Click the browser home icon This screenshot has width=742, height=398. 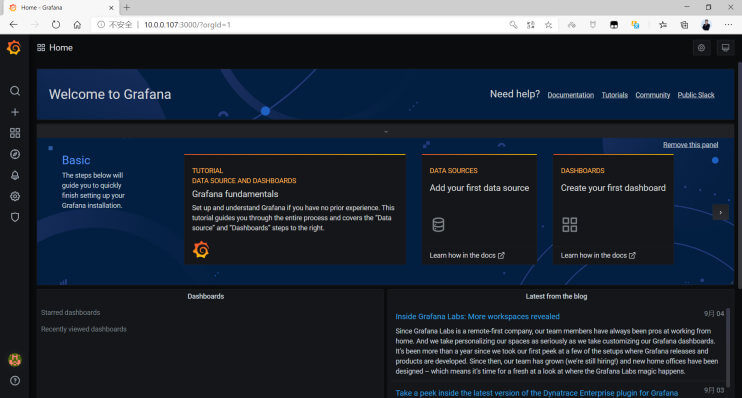[x=77, y=25]
